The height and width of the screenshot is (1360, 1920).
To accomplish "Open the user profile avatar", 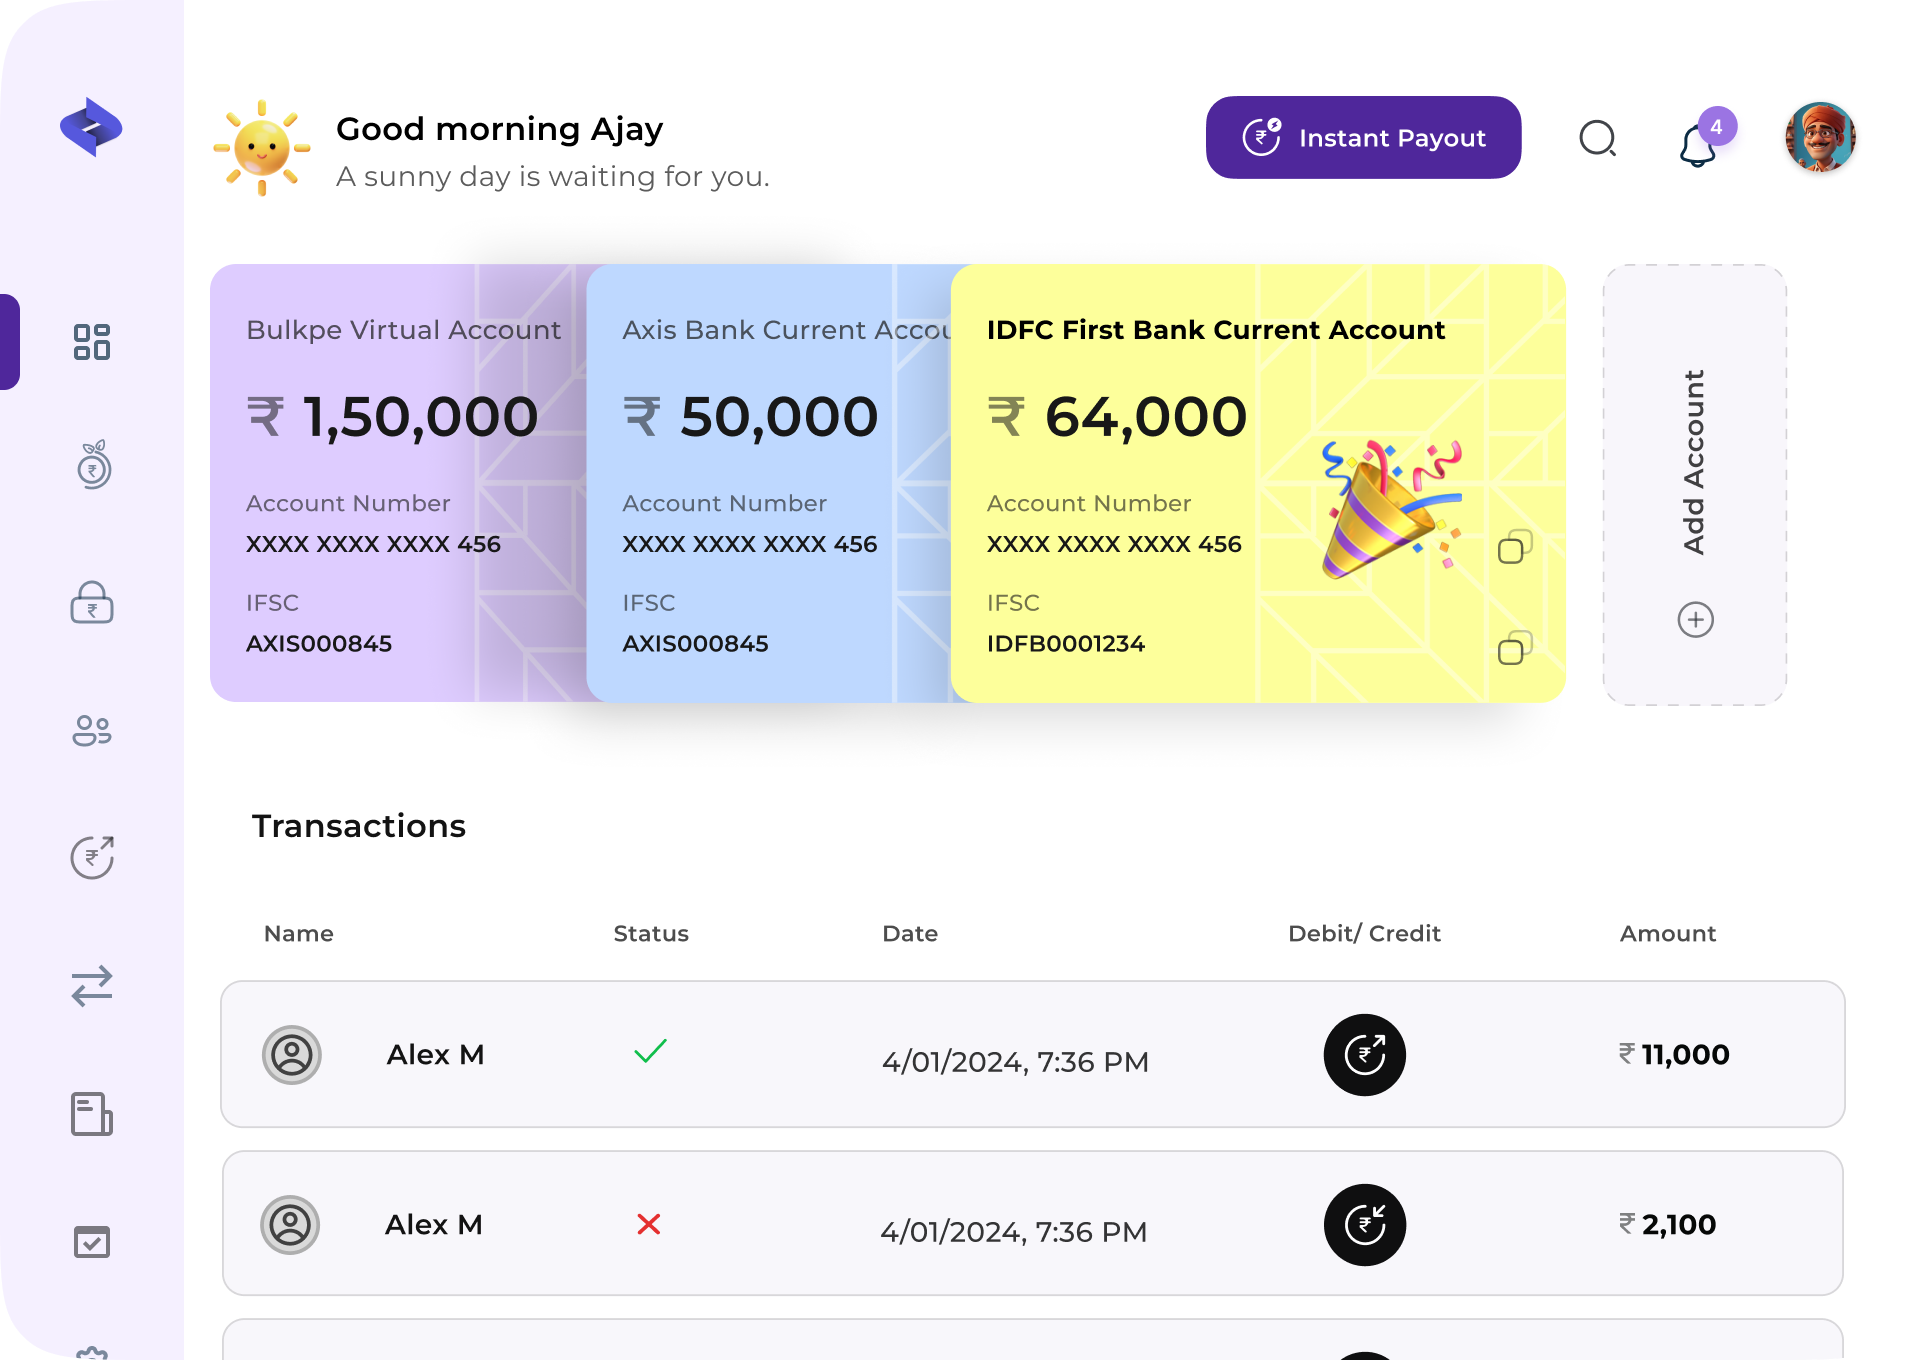I will (x=1820, y=138).
